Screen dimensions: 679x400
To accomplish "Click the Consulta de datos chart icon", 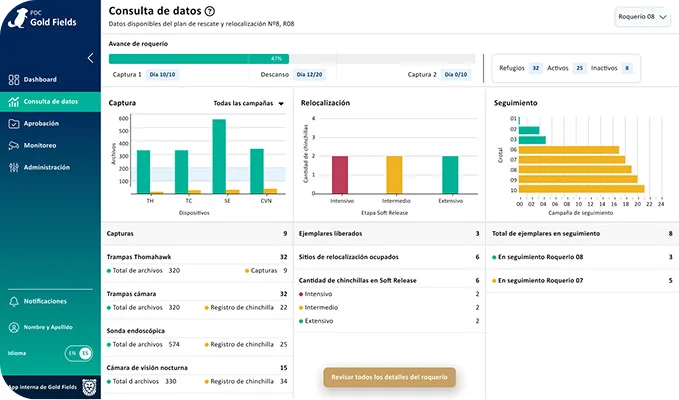I will coord(14,102).
